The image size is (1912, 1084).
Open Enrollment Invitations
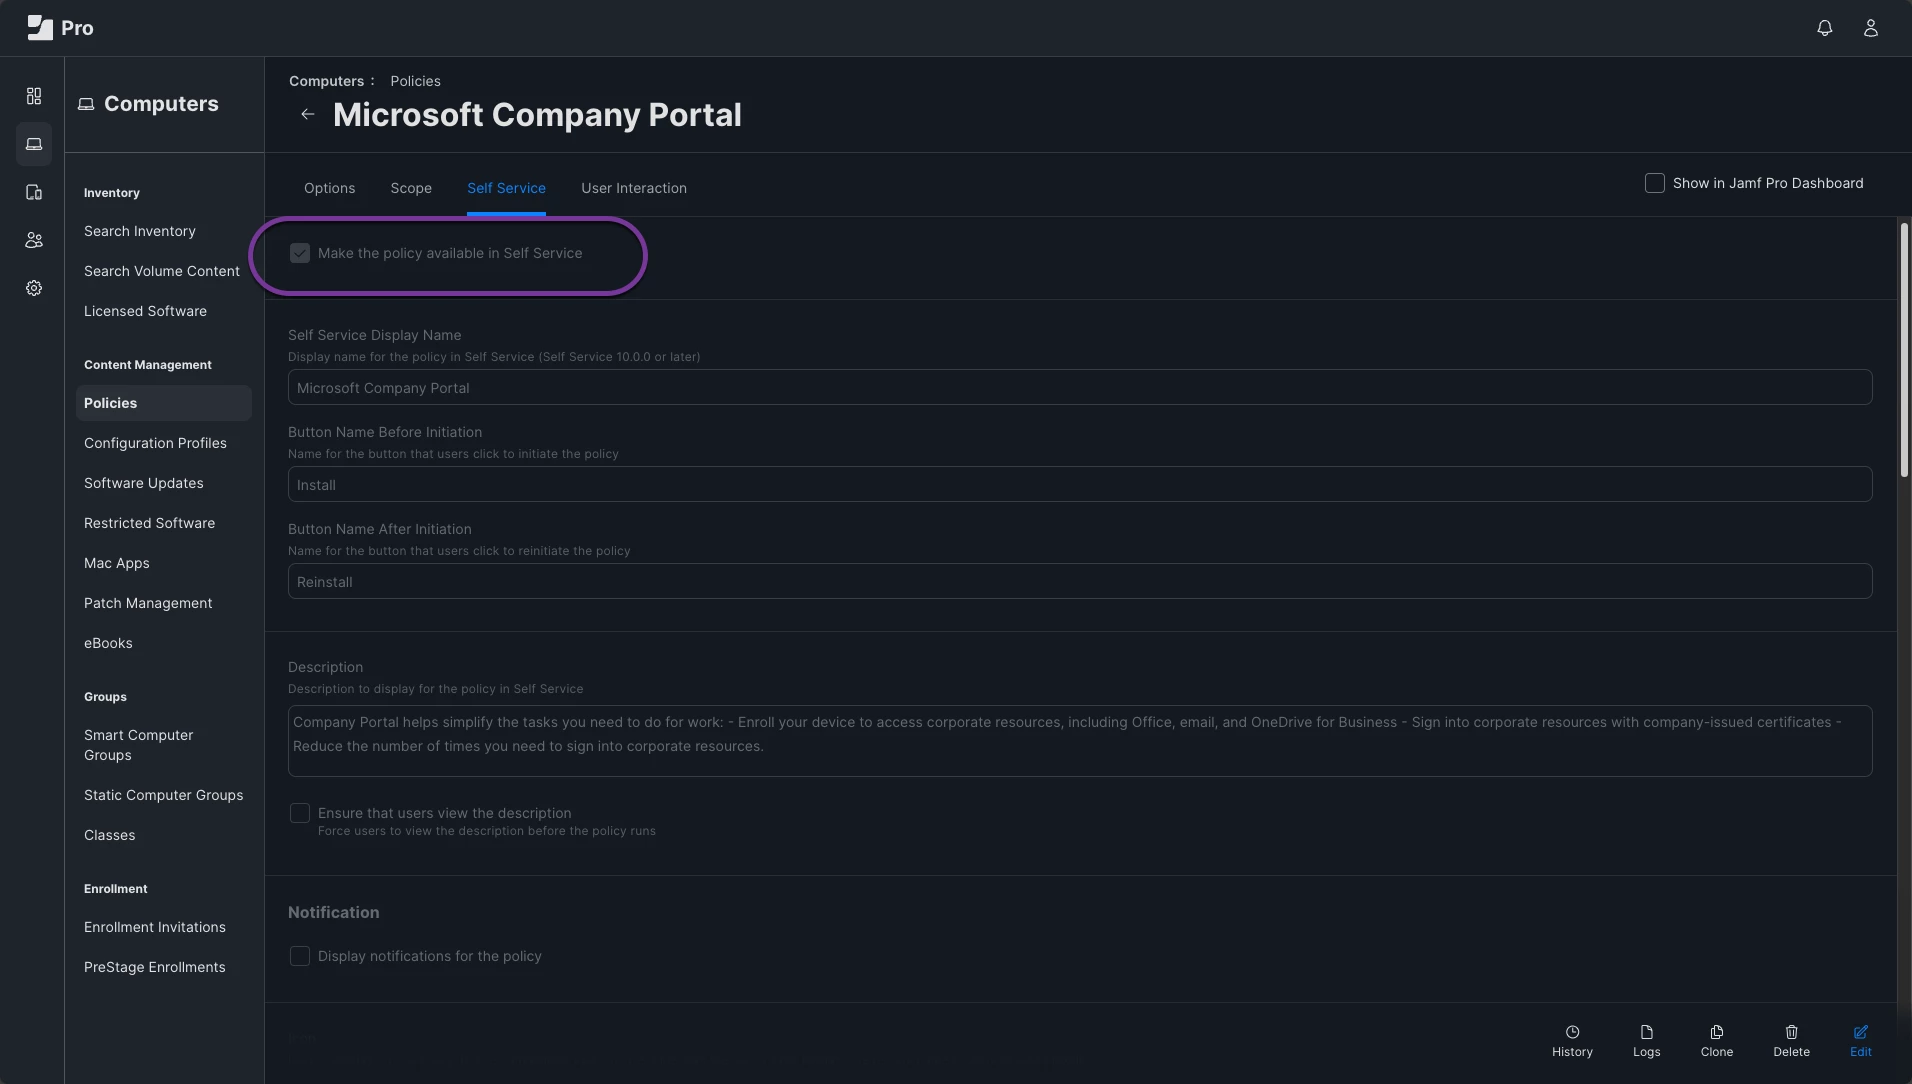pos(155,927)
